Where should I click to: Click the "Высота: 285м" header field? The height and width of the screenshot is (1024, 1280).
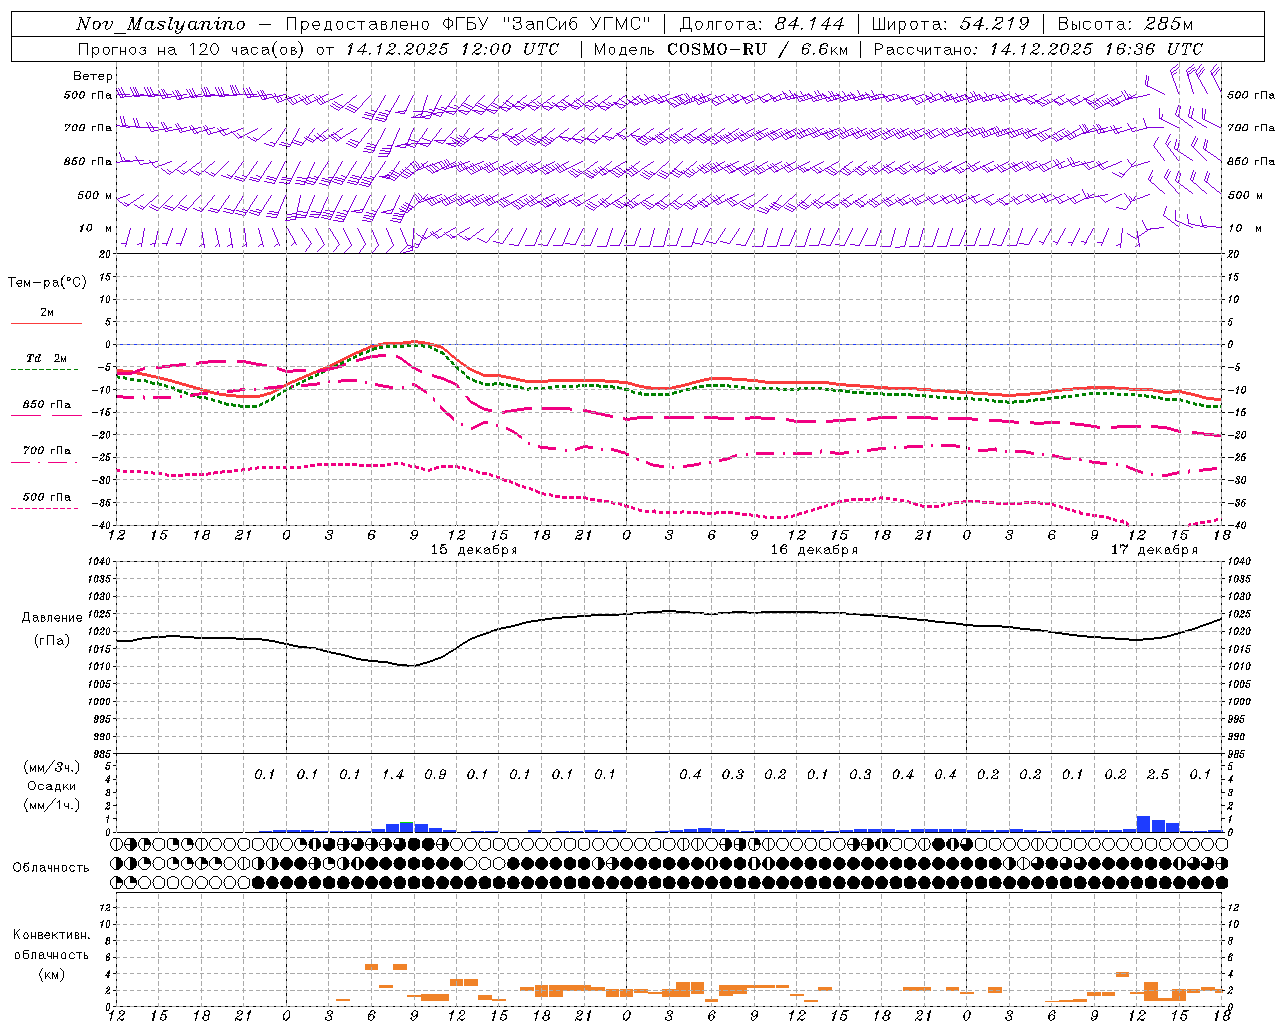click(x=1125, y=24)
